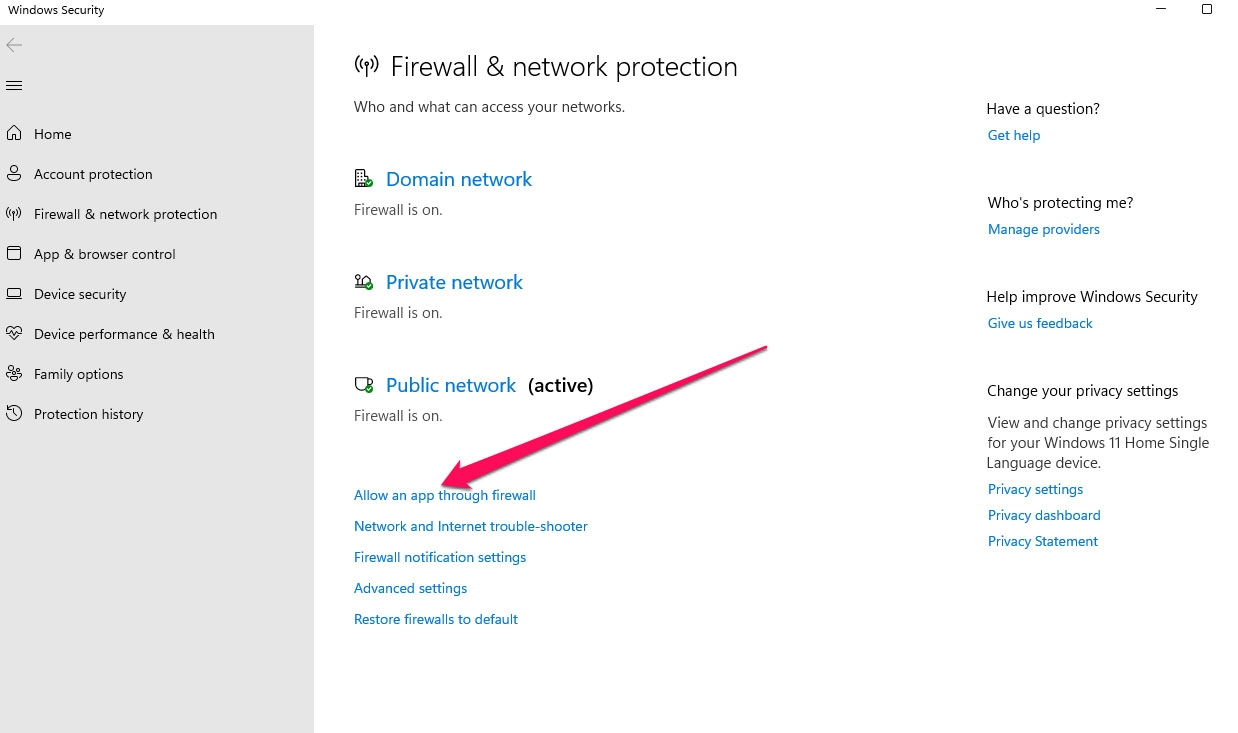Click the back arrow icon
Viewport: 1238px width, 733px height.
pyautogui.click(x=14, y=45)
